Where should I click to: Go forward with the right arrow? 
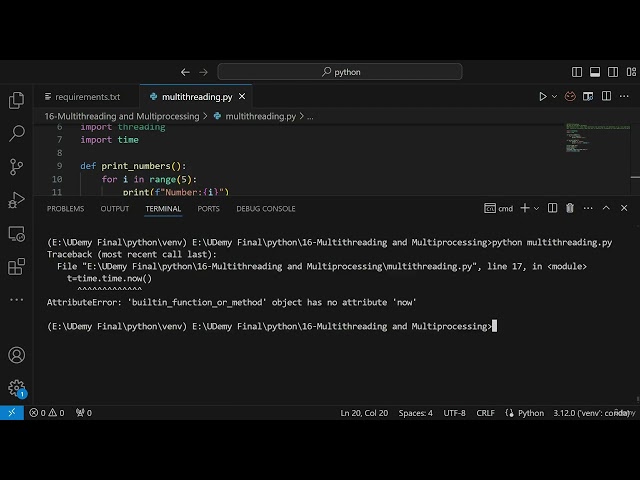point(203,72)
